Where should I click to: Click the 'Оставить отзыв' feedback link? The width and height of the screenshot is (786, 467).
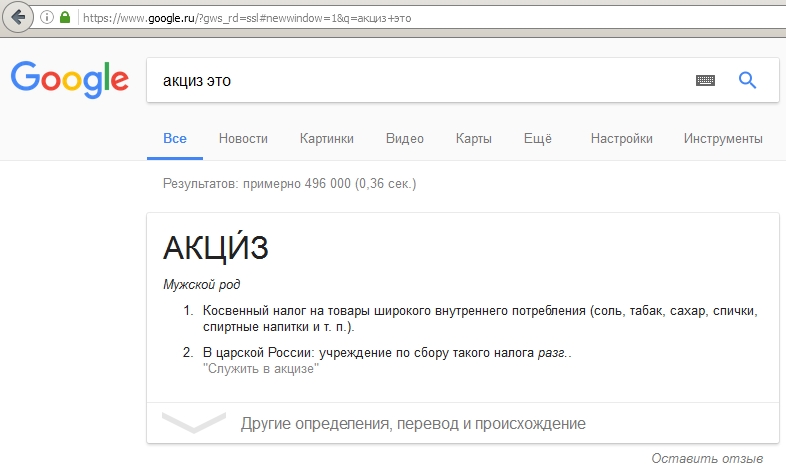pyautogui.click(x=707, y=458)
